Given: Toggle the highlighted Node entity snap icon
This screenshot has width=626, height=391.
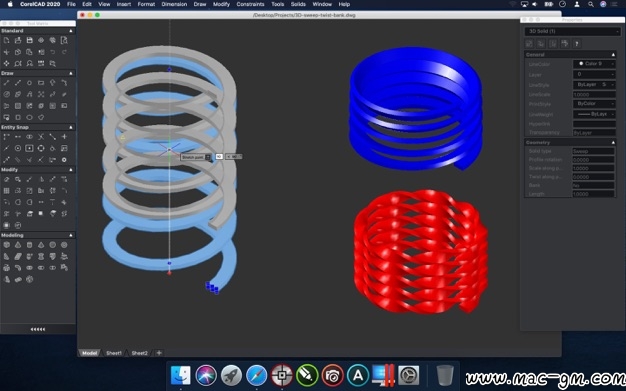Looking at the screenshot, I should point(30,148).
